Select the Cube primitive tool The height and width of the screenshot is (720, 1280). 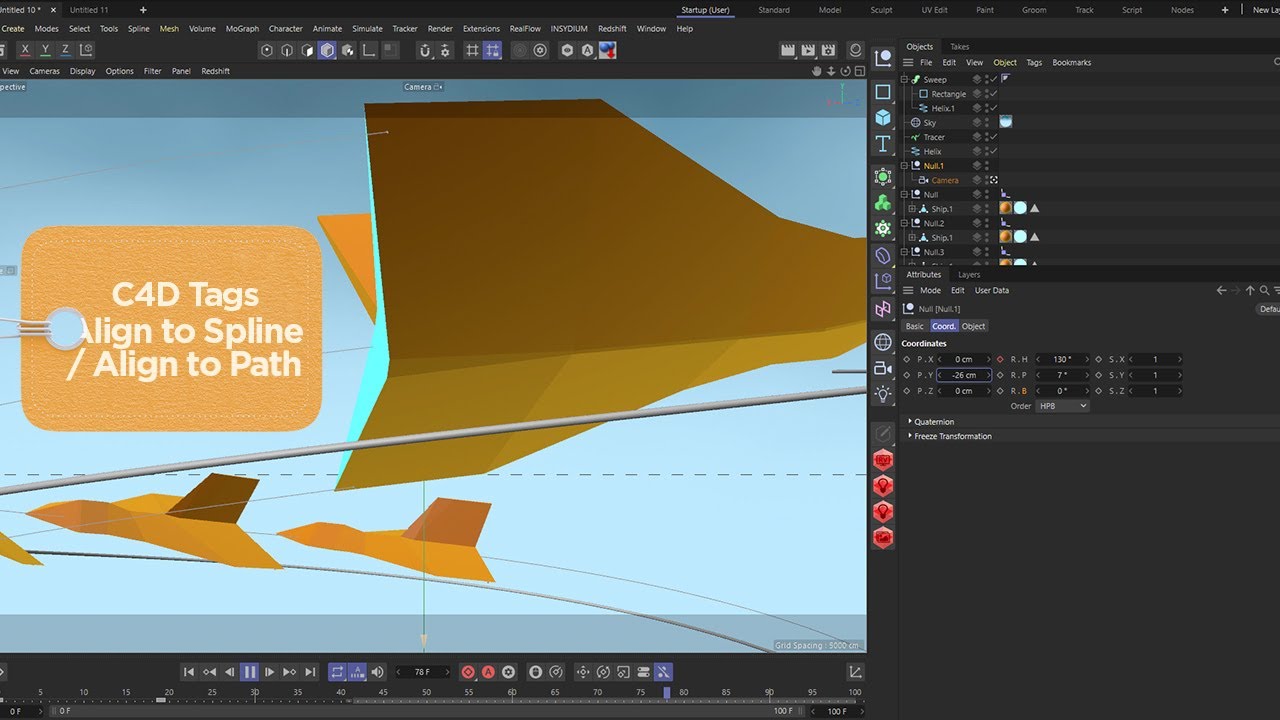883,117
